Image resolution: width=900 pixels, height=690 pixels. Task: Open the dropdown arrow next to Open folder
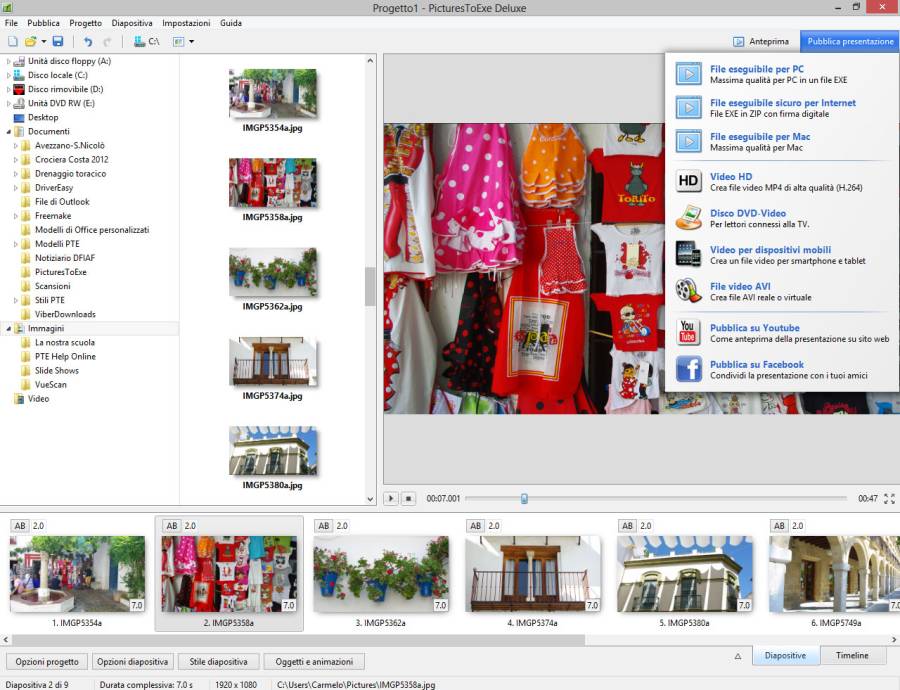tap(44, 42)
